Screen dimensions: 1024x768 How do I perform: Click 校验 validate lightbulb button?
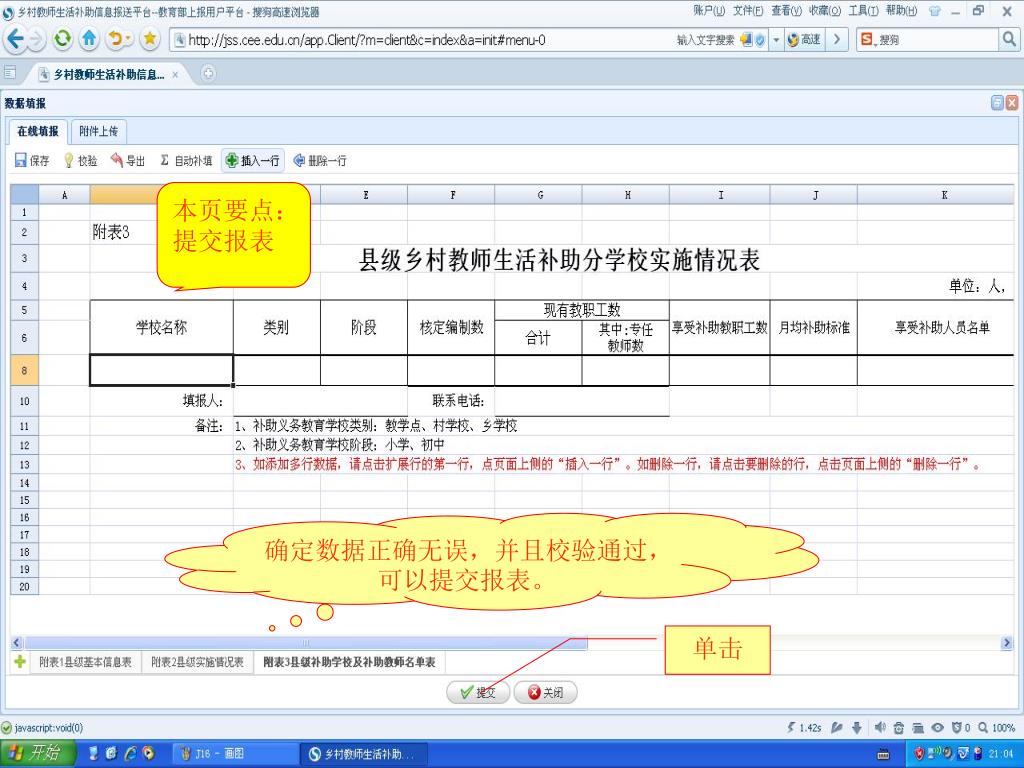(80, 160)
